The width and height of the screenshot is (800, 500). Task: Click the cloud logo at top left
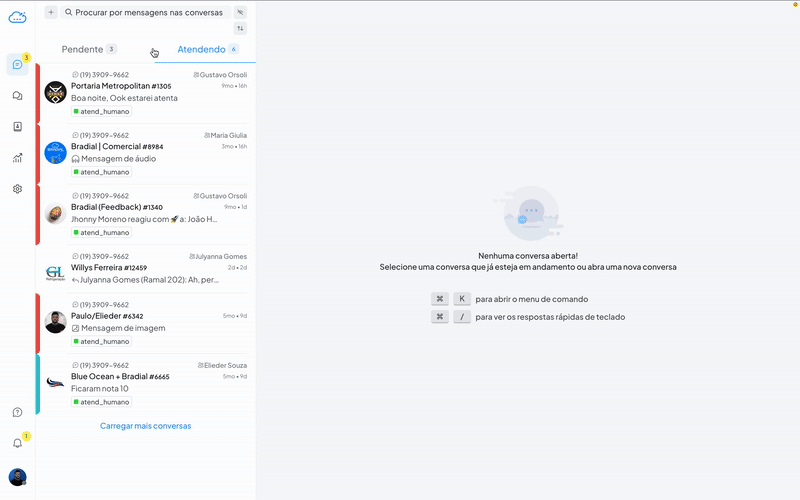(17, 16)
